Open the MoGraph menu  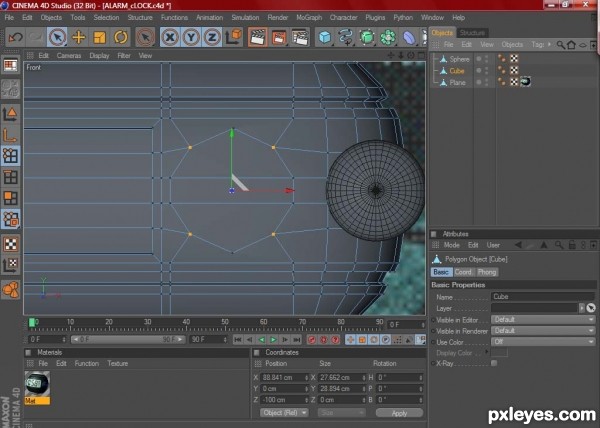coord(309,18)
